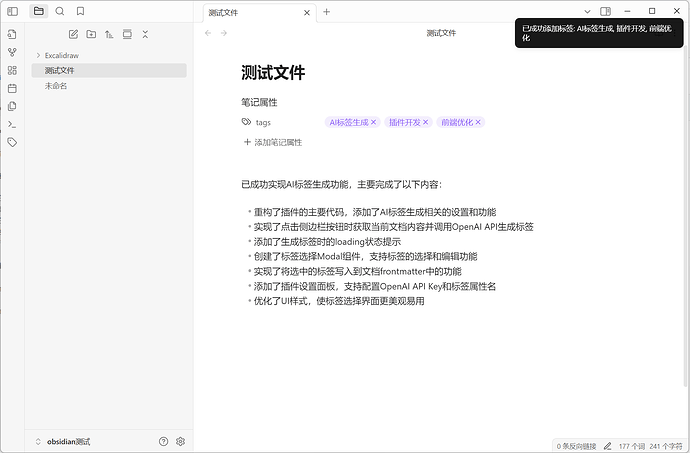Click the tags property icon
Screen dimensions: 690x453
246,122
